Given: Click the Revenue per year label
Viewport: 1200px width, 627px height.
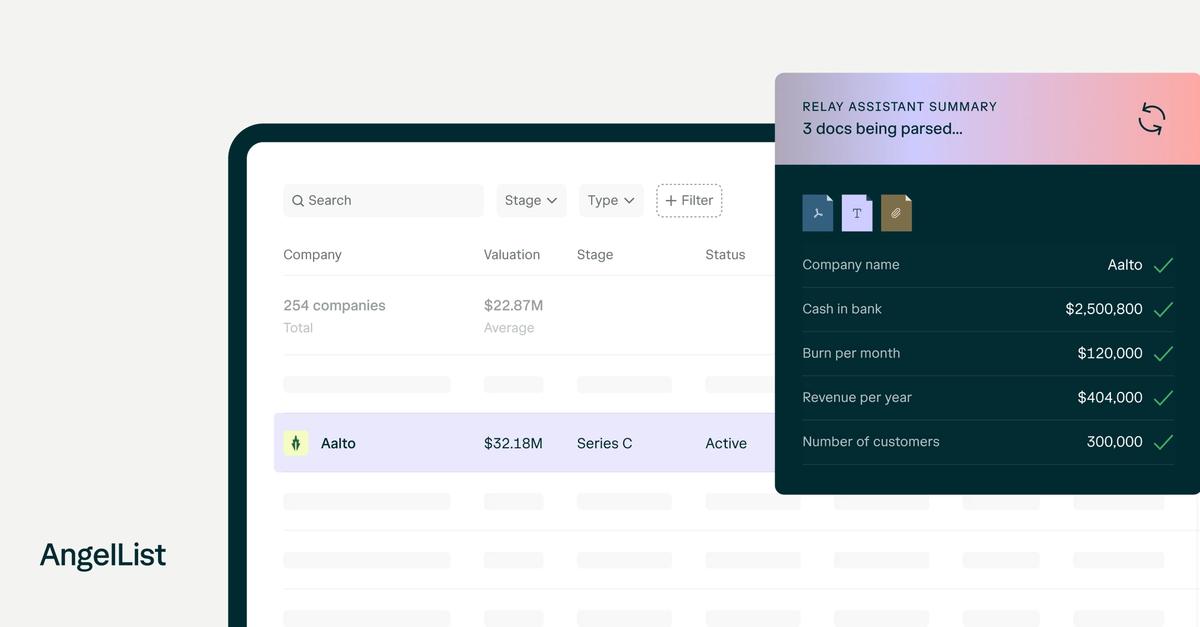Looking at the screenshot, I should tap(857, 397).
